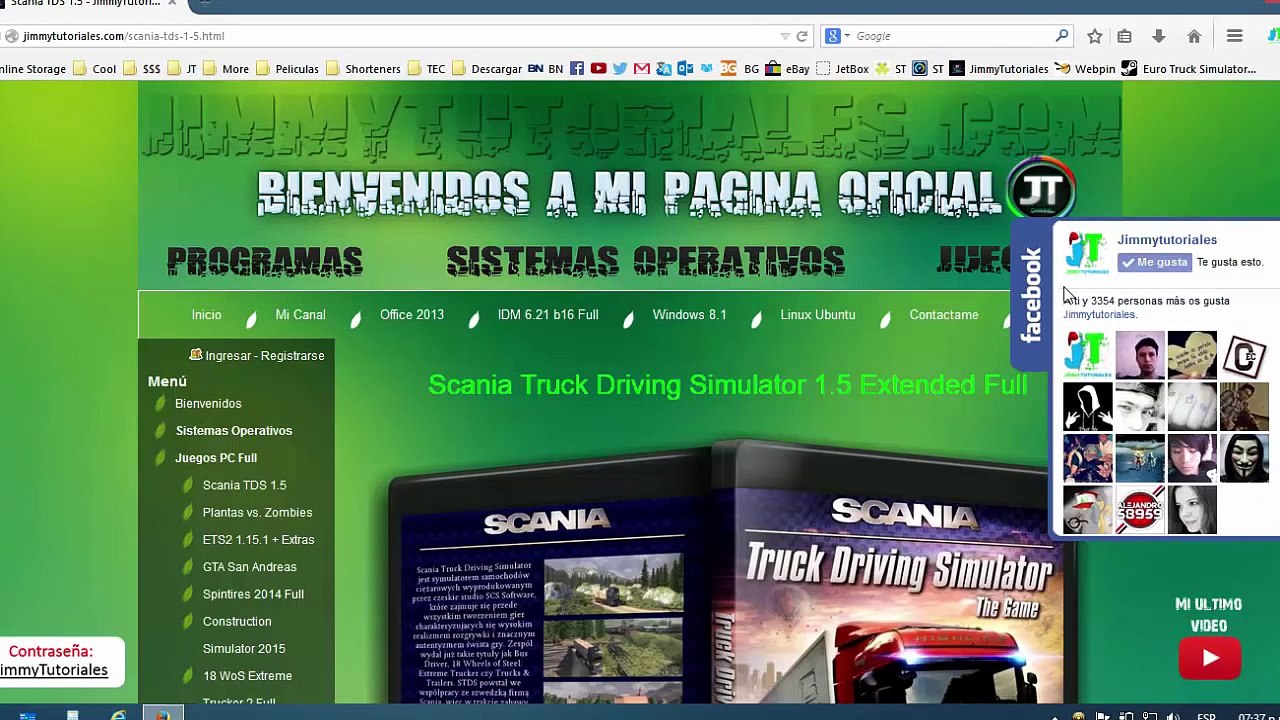Screen dimensions: 1280x720
Task: Open Windows 8.1 in the navigation bar
Action: [x=689, y=314]
